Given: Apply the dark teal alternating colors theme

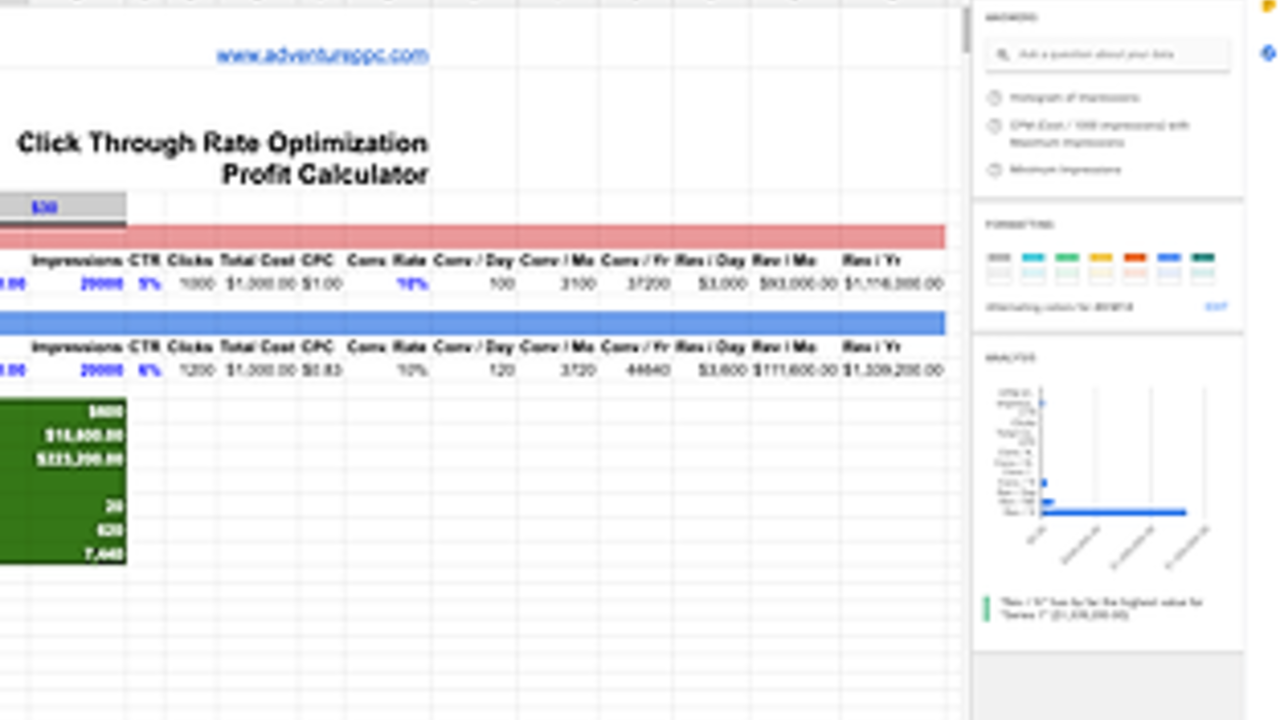Looking at the screenshot, I should [x=1203, y=266].
